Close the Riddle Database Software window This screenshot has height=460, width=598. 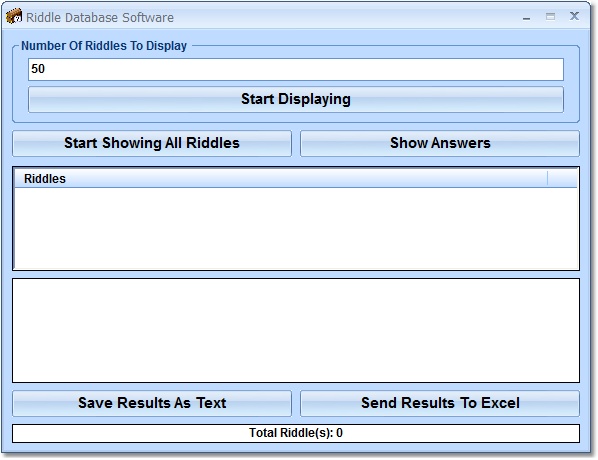coord(574,16)
